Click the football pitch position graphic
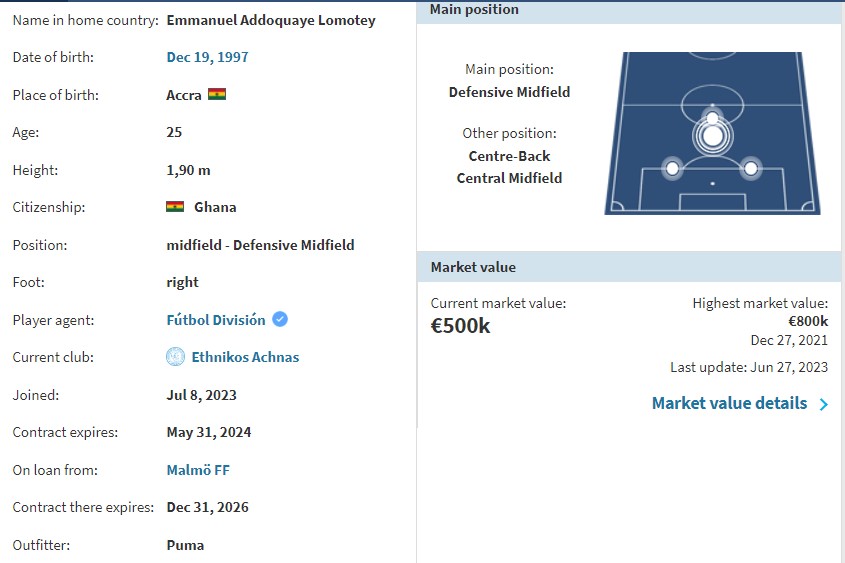This screenshot has width=845, height=563. point(712,133)
